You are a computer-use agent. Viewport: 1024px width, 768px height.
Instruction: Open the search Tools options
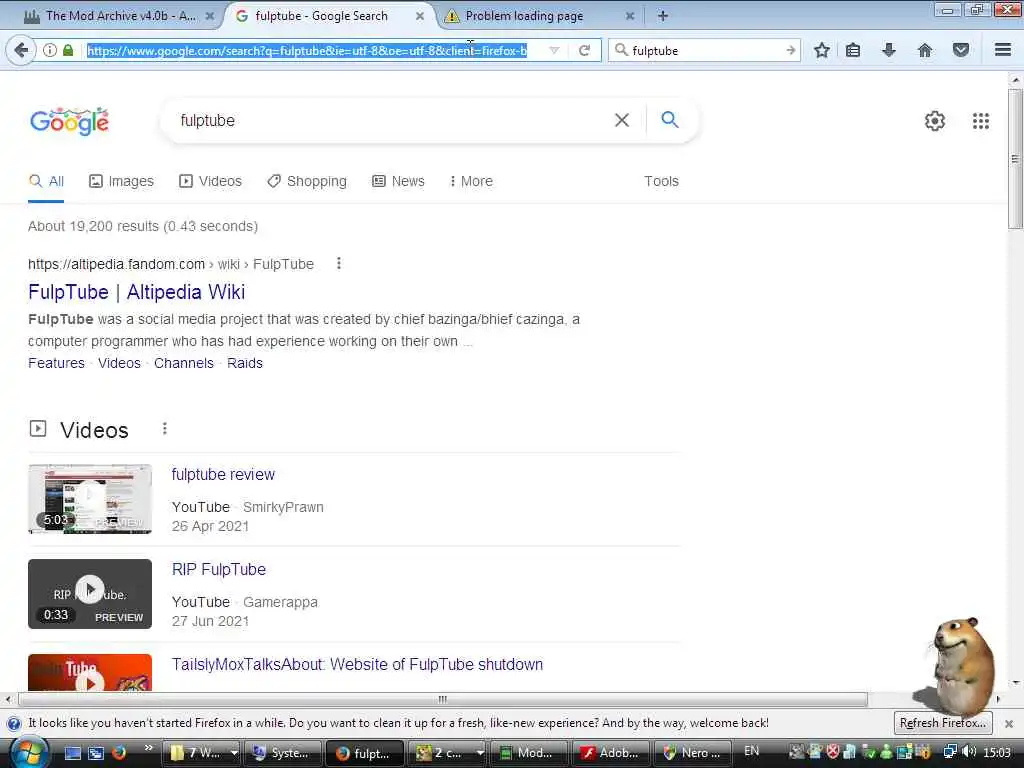[x=661, y=182]
